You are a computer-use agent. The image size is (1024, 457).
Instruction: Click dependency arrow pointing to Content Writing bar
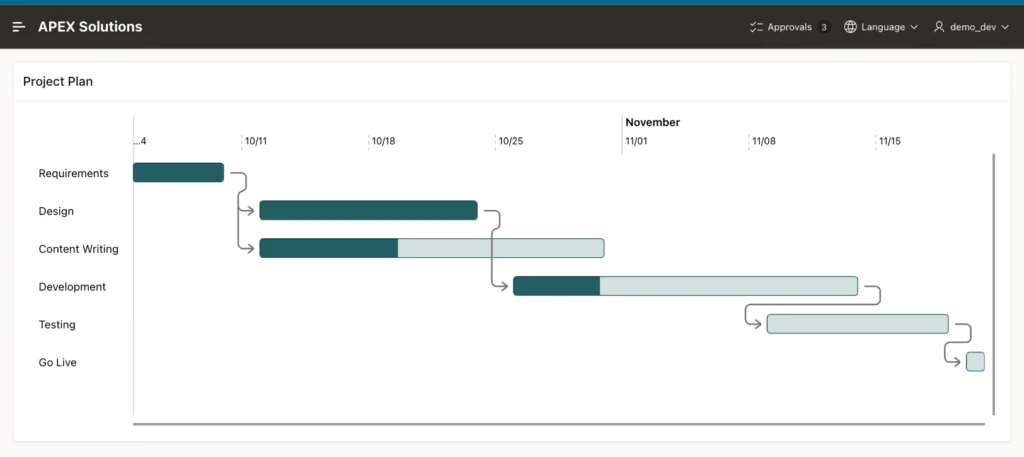(x=248, y=248)
